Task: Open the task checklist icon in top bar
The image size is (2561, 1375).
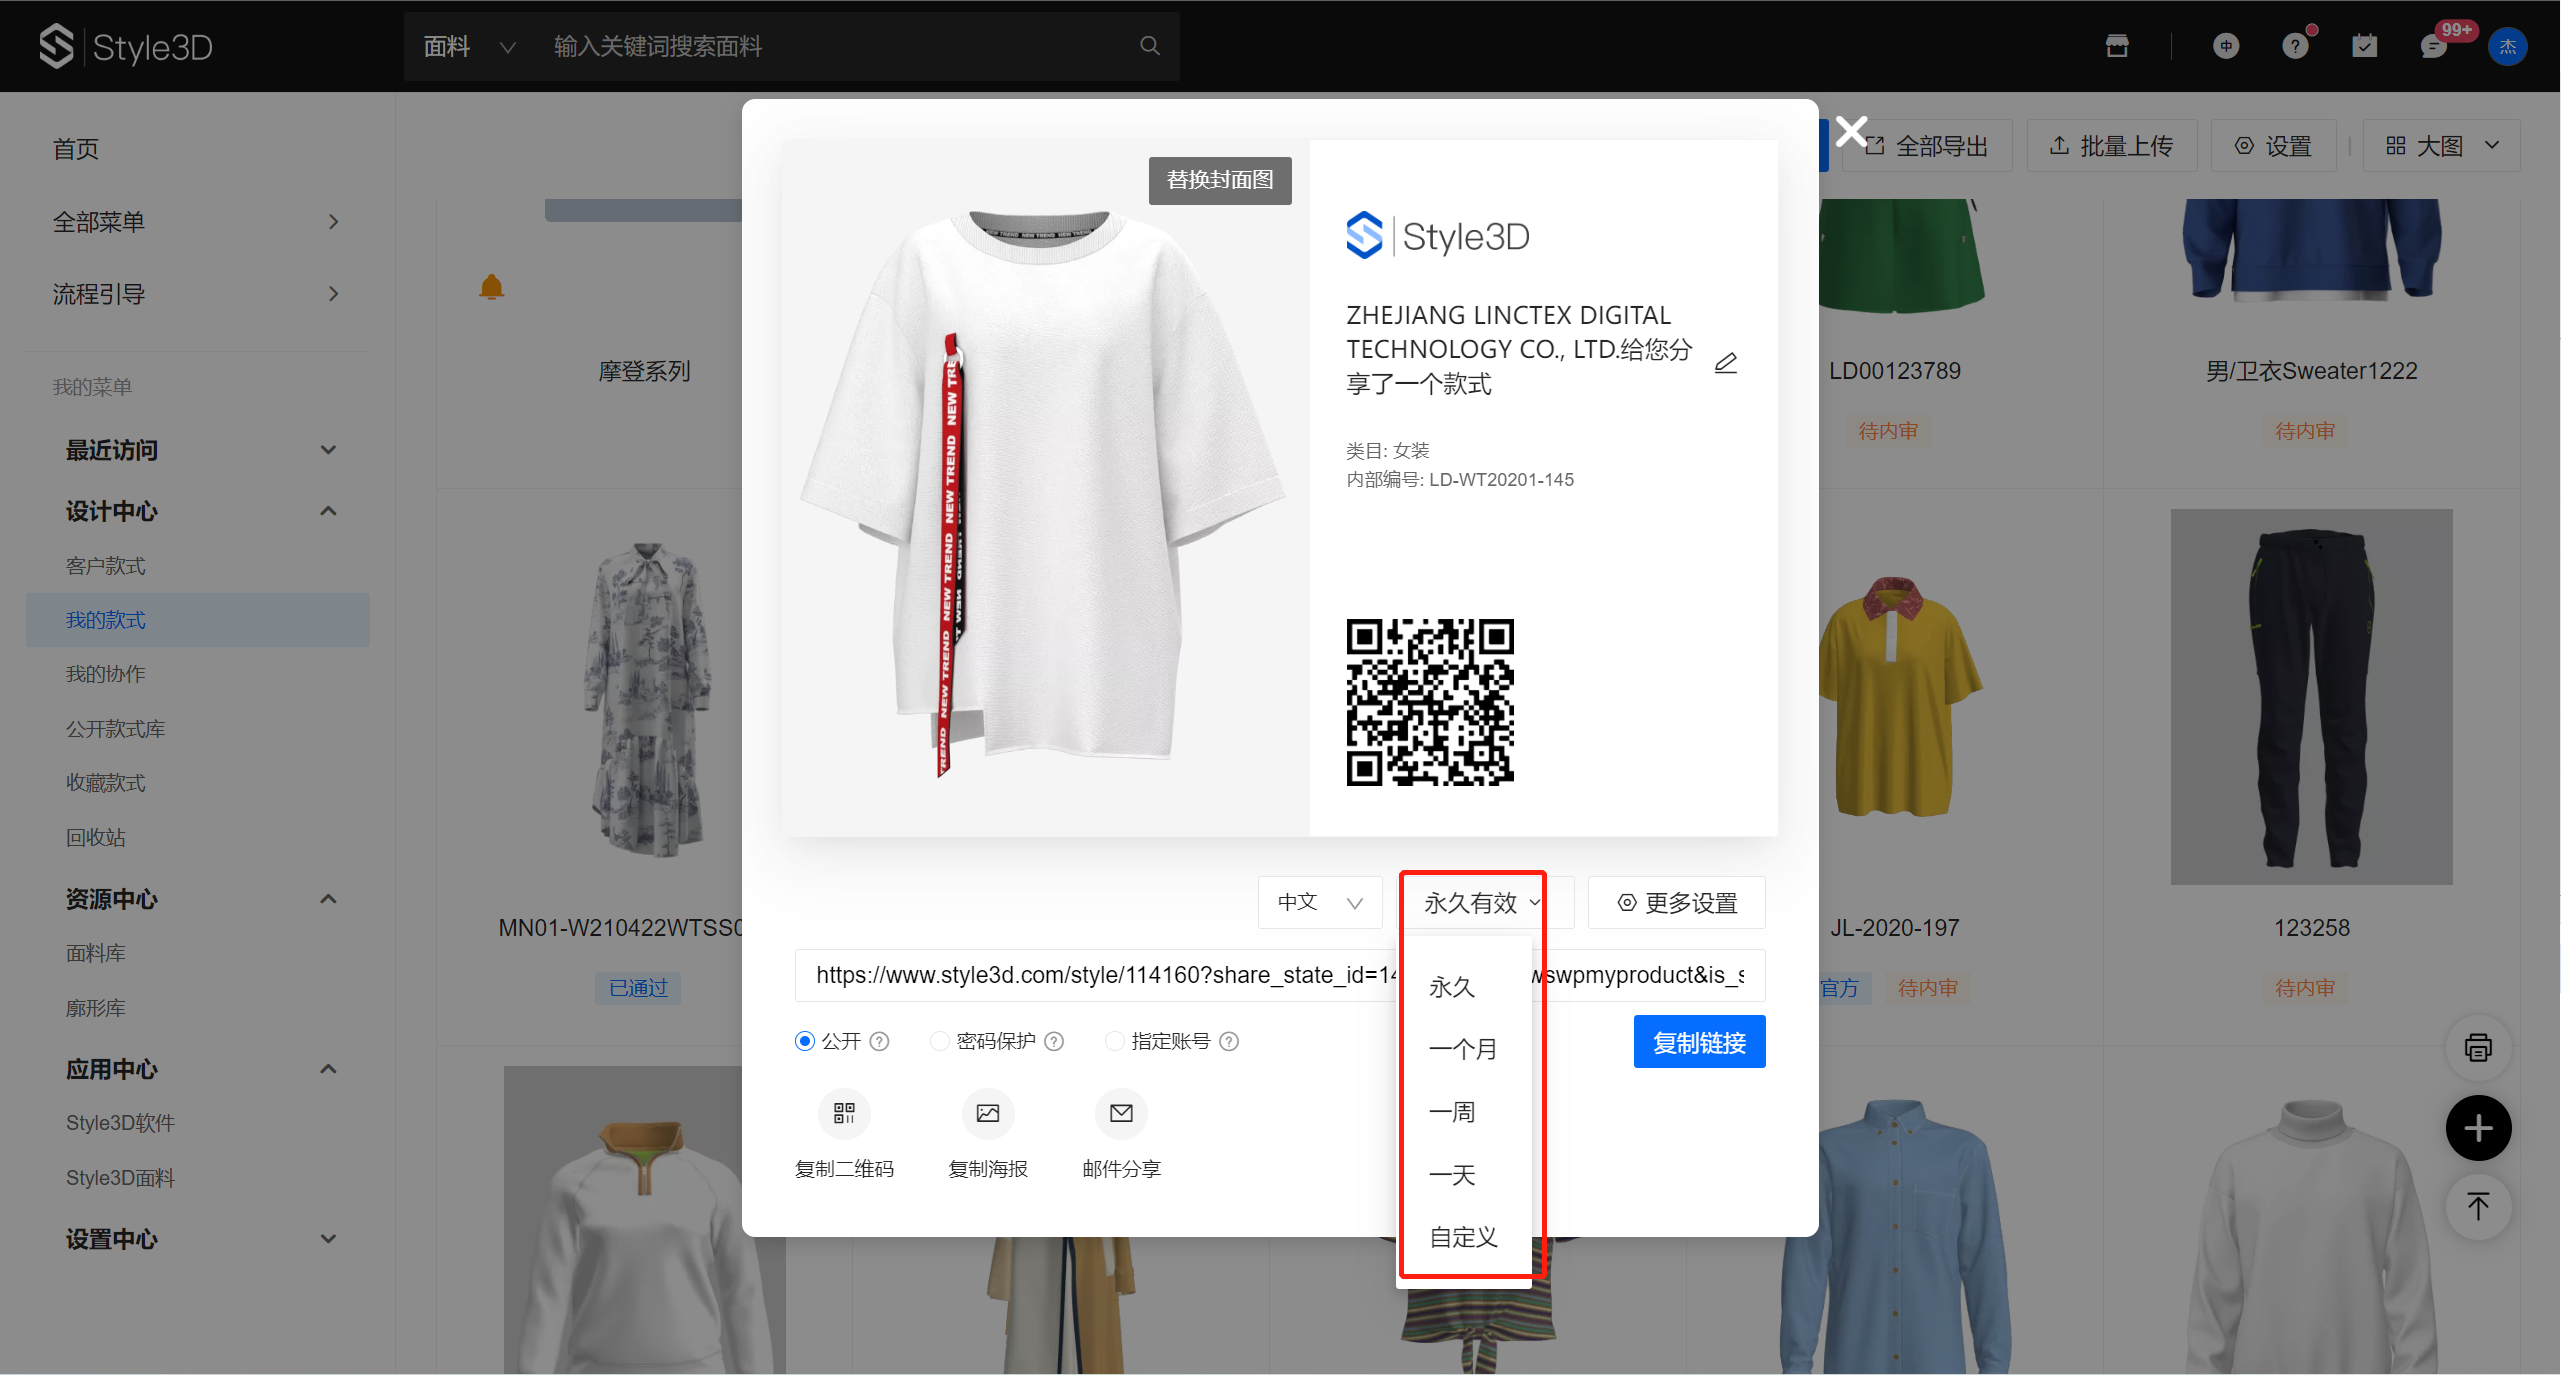Action: click(x=2365, y=46)
